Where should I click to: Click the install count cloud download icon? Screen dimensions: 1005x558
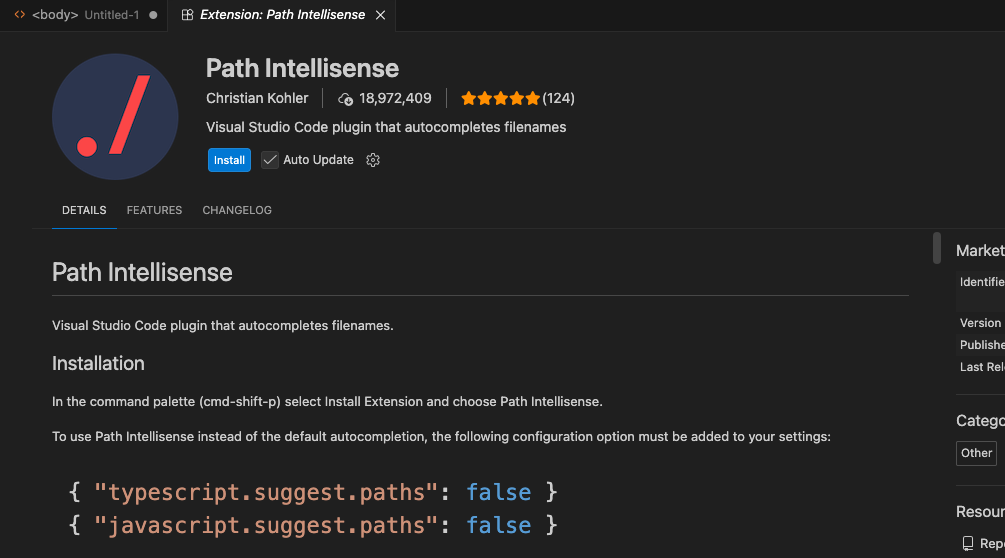point(345,99)
